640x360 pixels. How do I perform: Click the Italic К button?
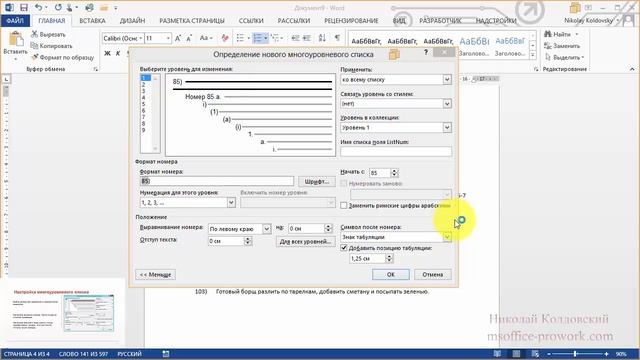click(118, 53)
